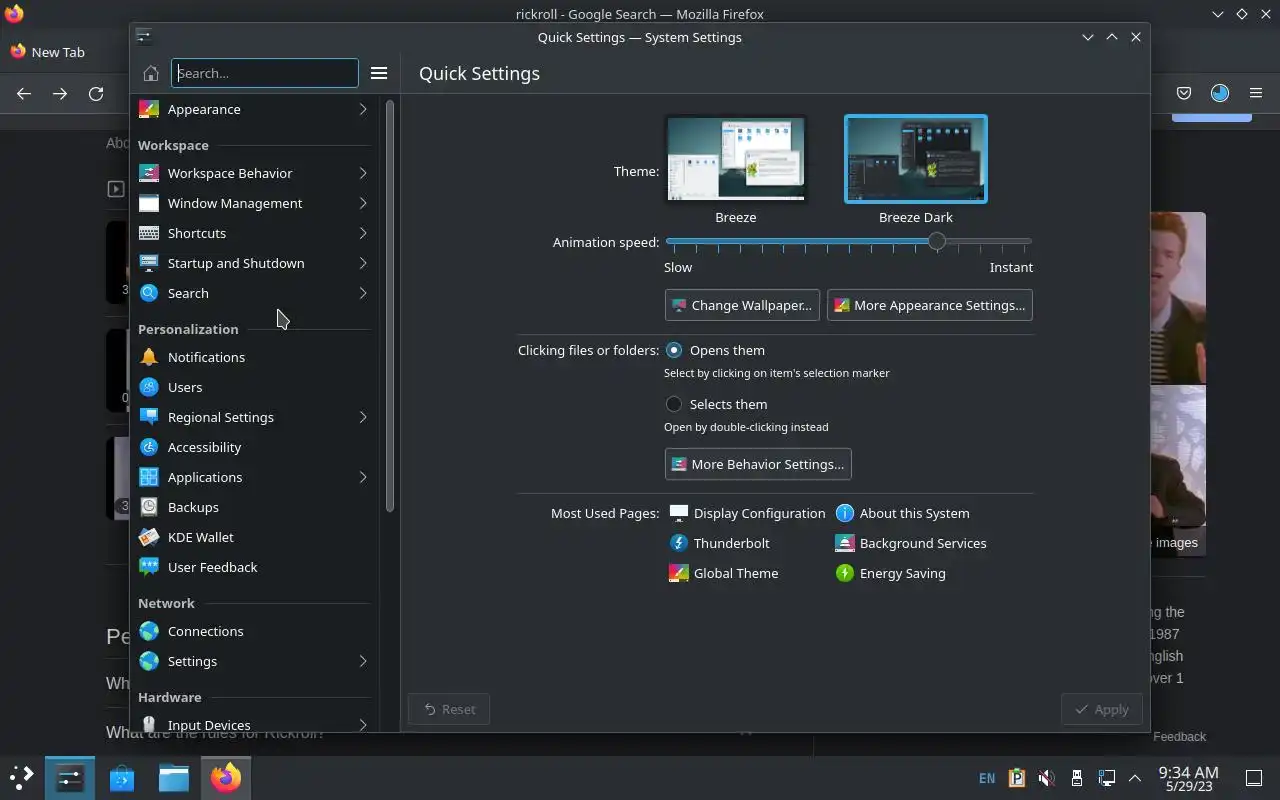1280x800 pixels.
Task: Open the hamburger menu beside the search field
Action: pyautogui.click(x=379, y=73)
